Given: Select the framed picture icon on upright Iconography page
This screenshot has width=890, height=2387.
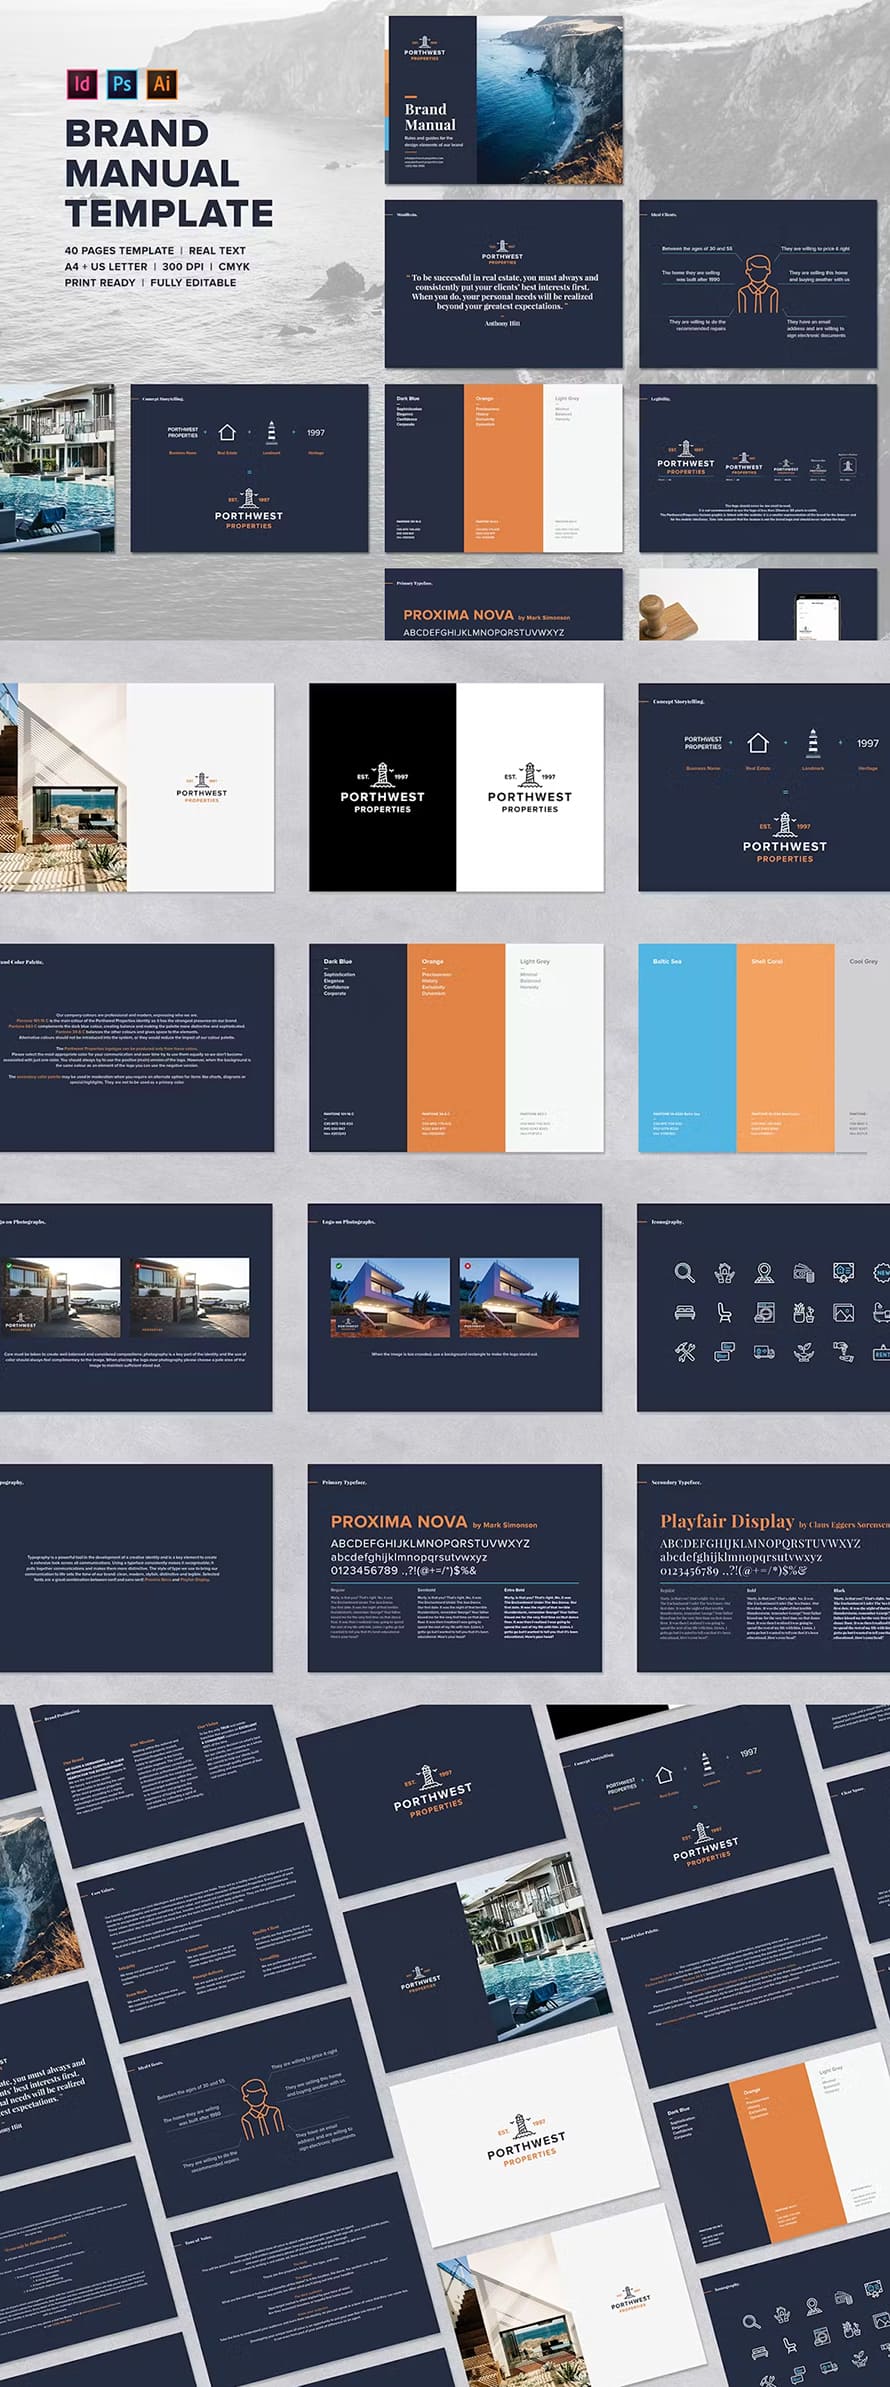Looking at the screenshot, I should pos(843,1312).
